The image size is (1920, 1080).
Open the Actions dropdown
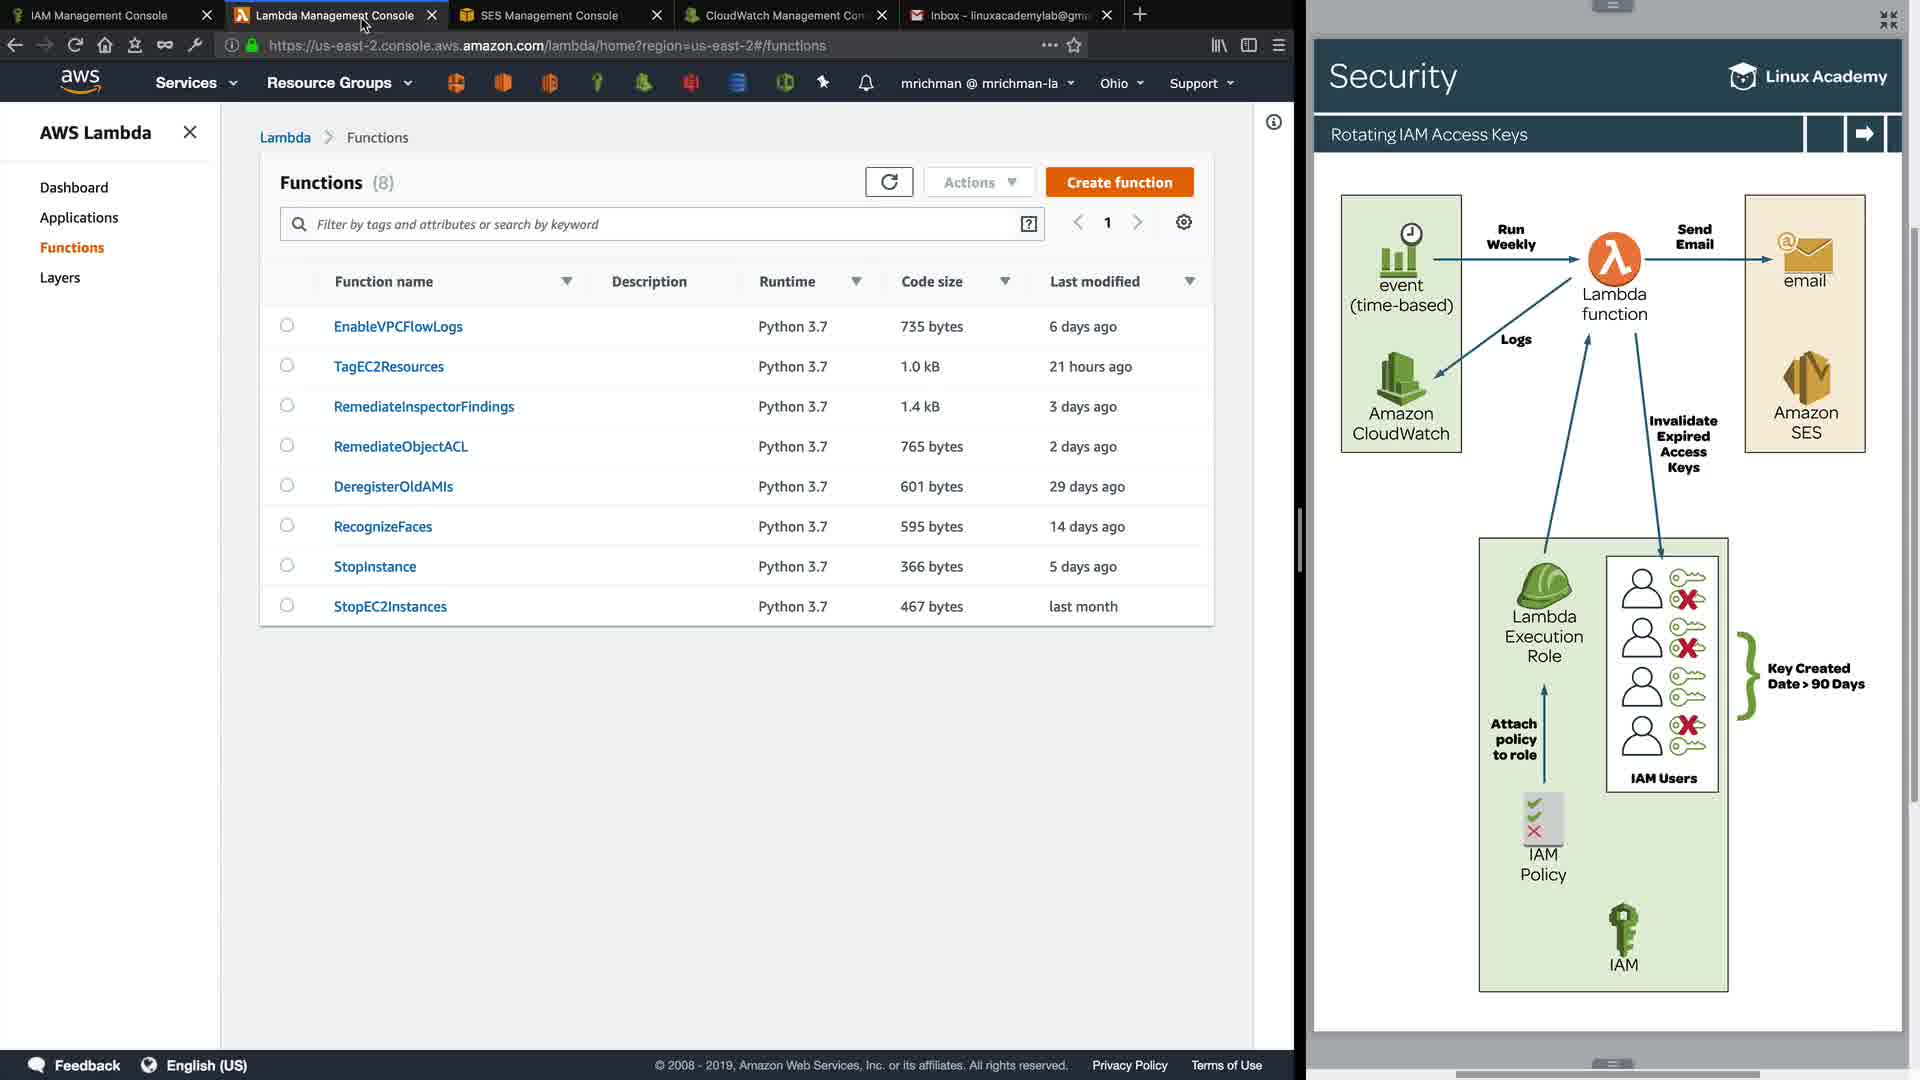tap(979, 182)
